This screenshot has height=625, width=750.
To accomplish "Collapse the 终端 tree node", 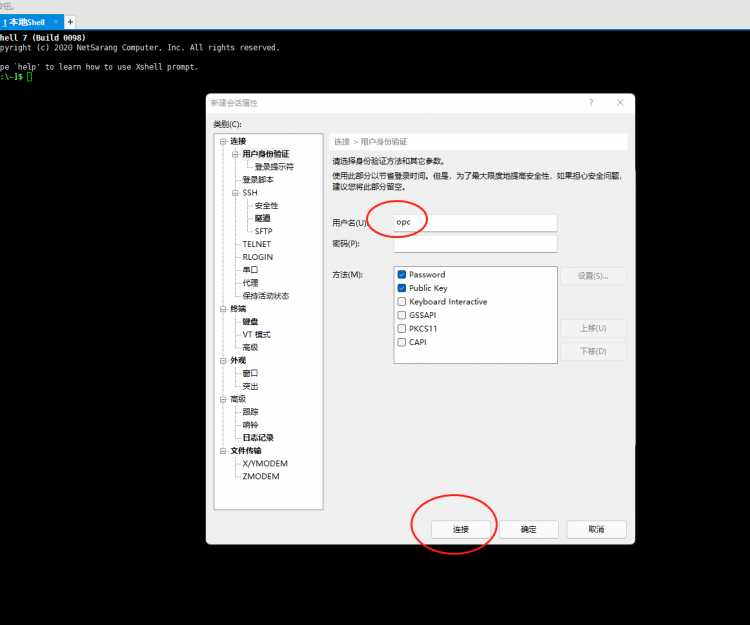I will 223,309.
